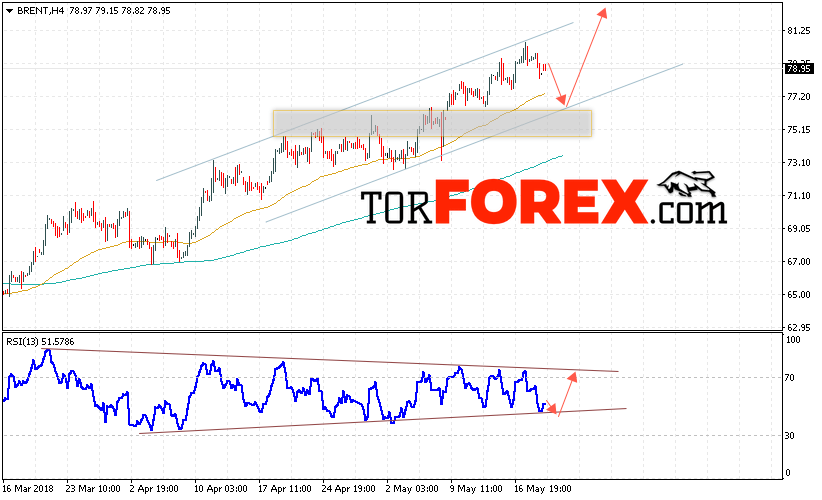Image resolution: width=822 pixels, height=500 pixels.
Task: Click the OHLC values 78.97 79.15 78.82 78.95
Action: coord(120,10)
